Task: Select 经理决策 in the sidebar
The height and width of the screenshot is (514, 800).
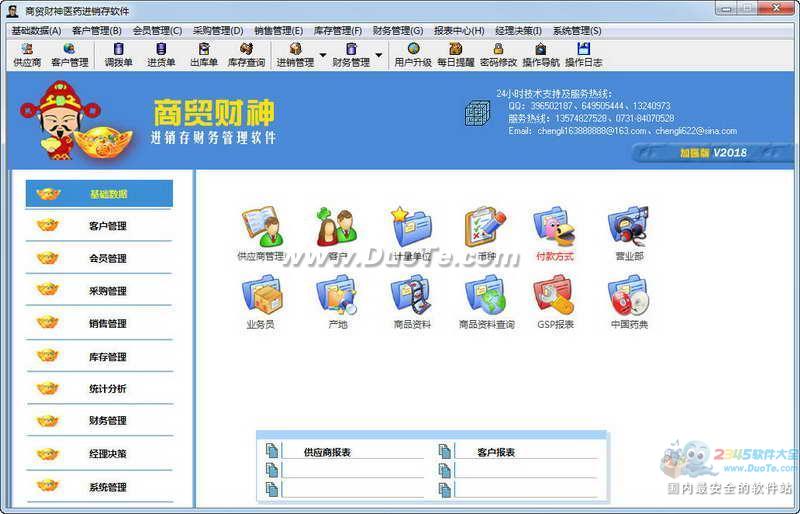Action: [99, 453]
